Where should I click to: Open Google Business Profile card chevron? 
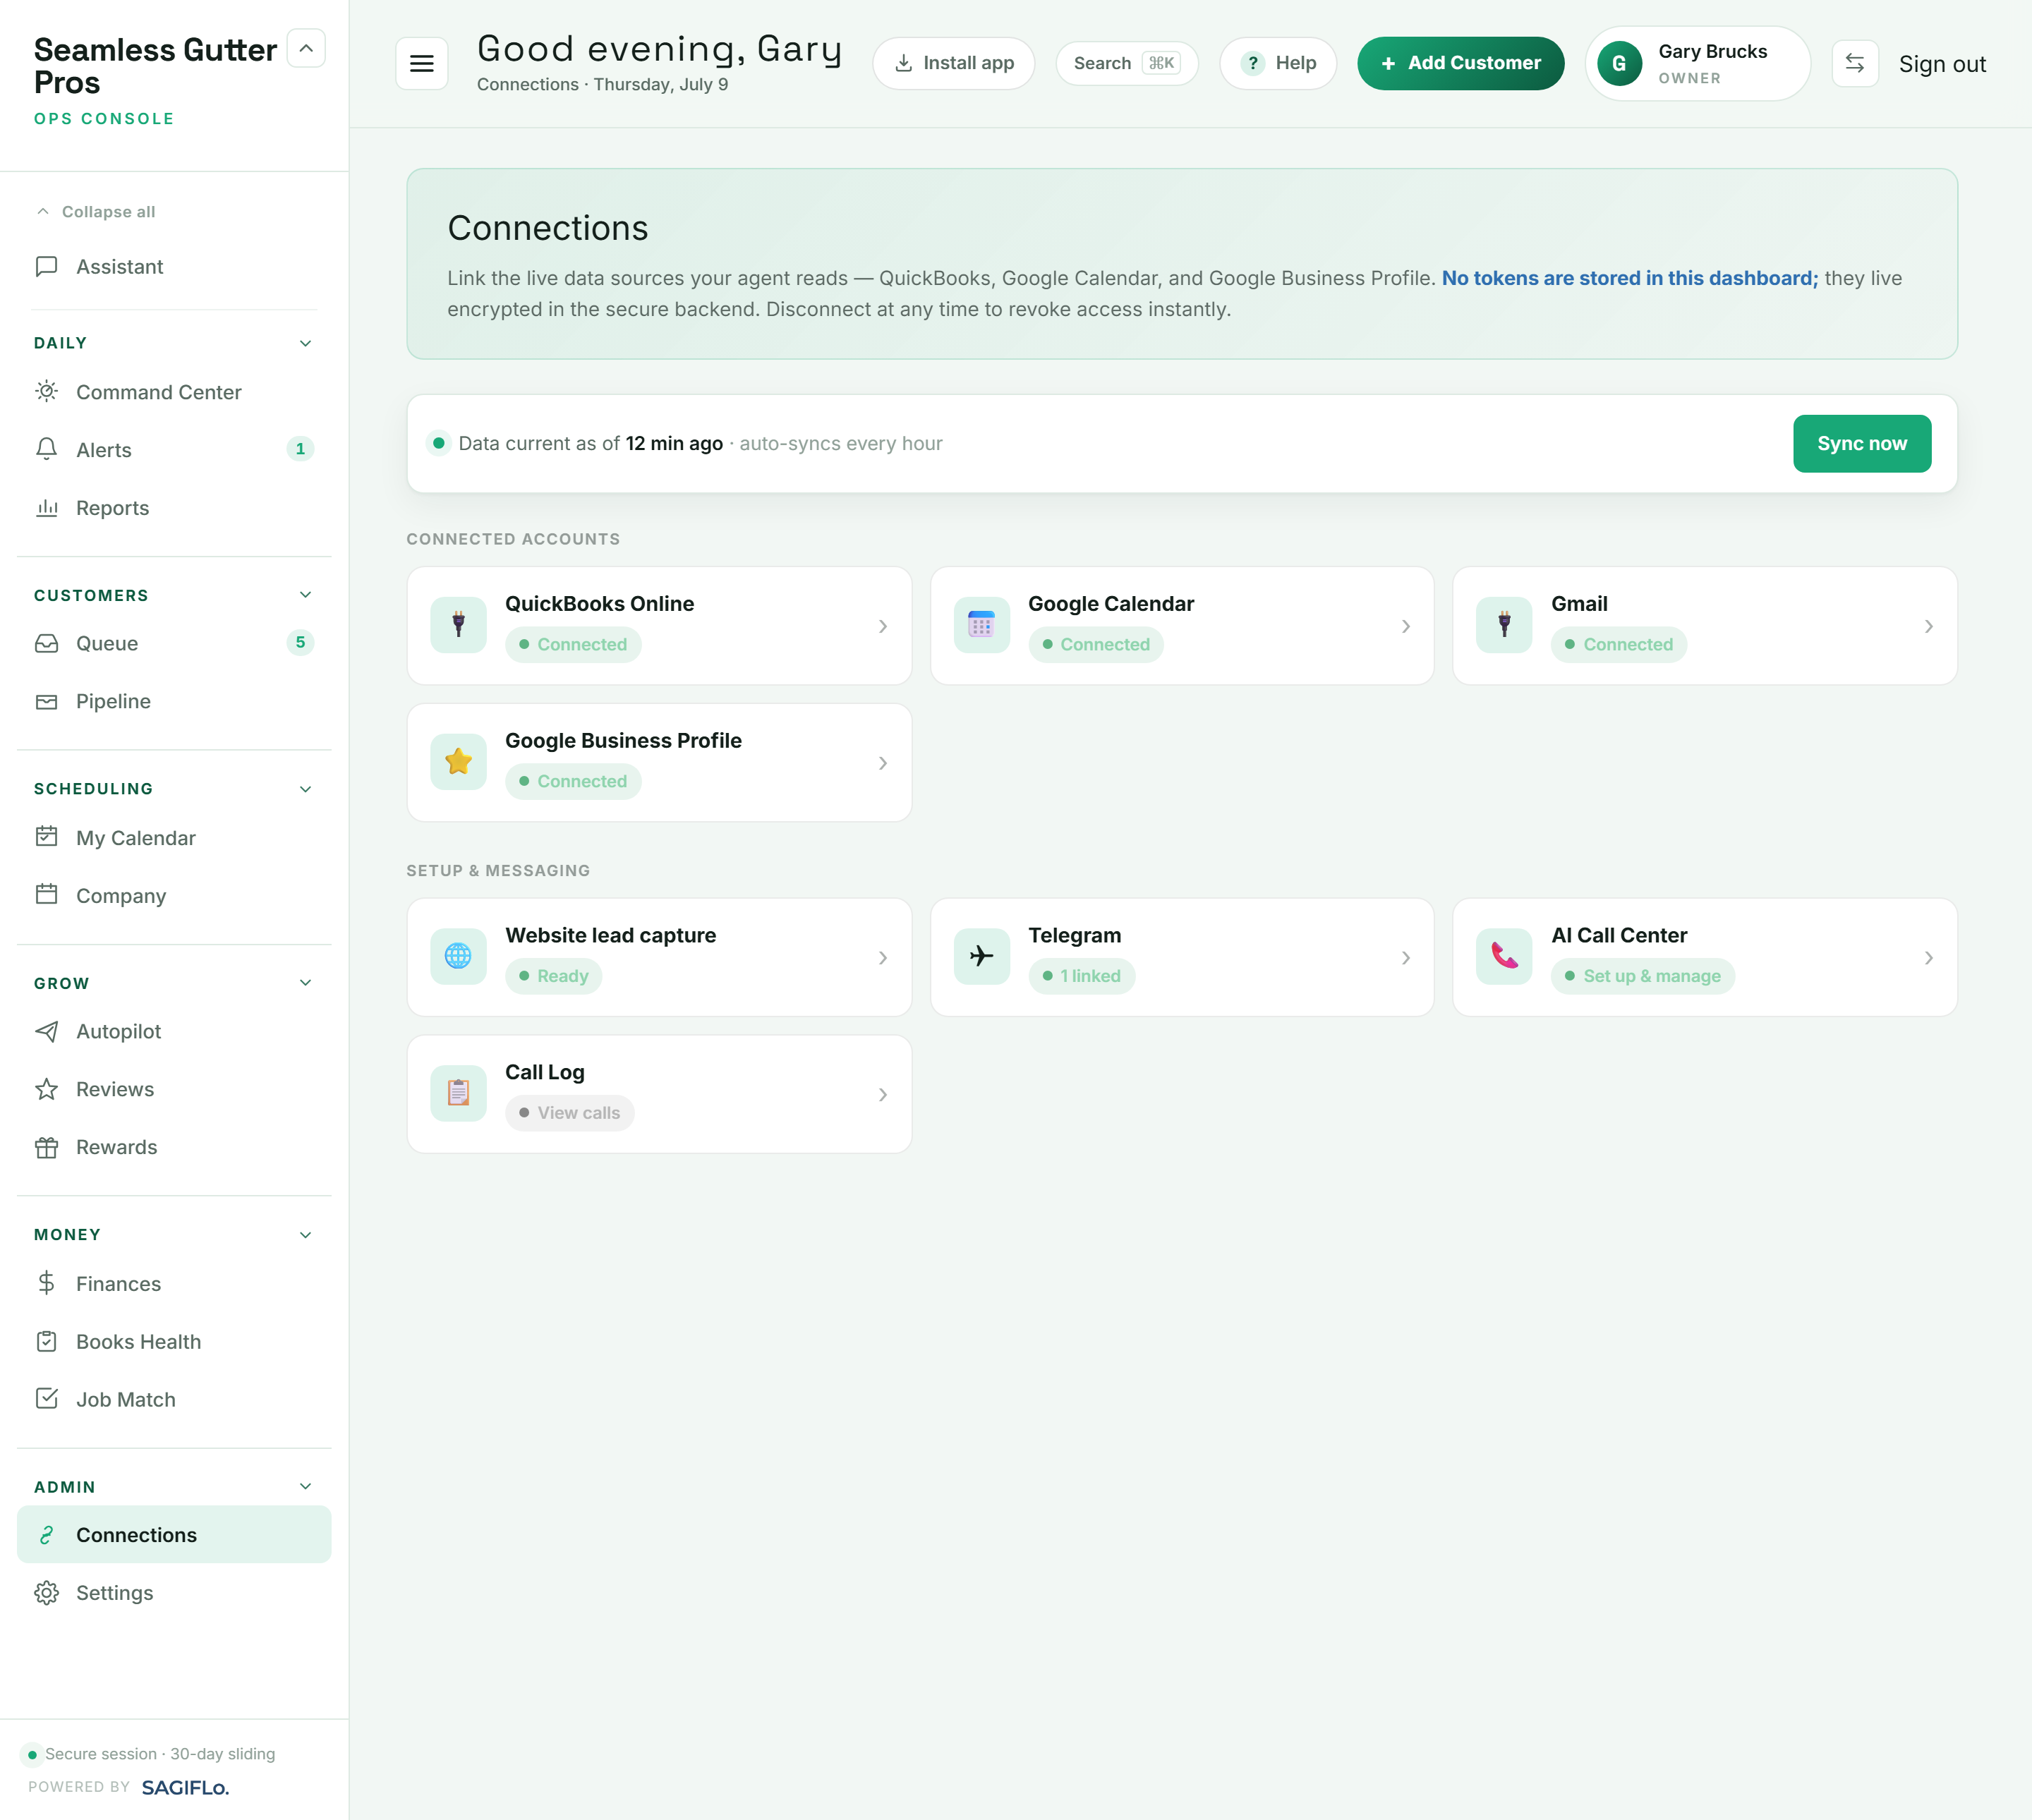882,763
